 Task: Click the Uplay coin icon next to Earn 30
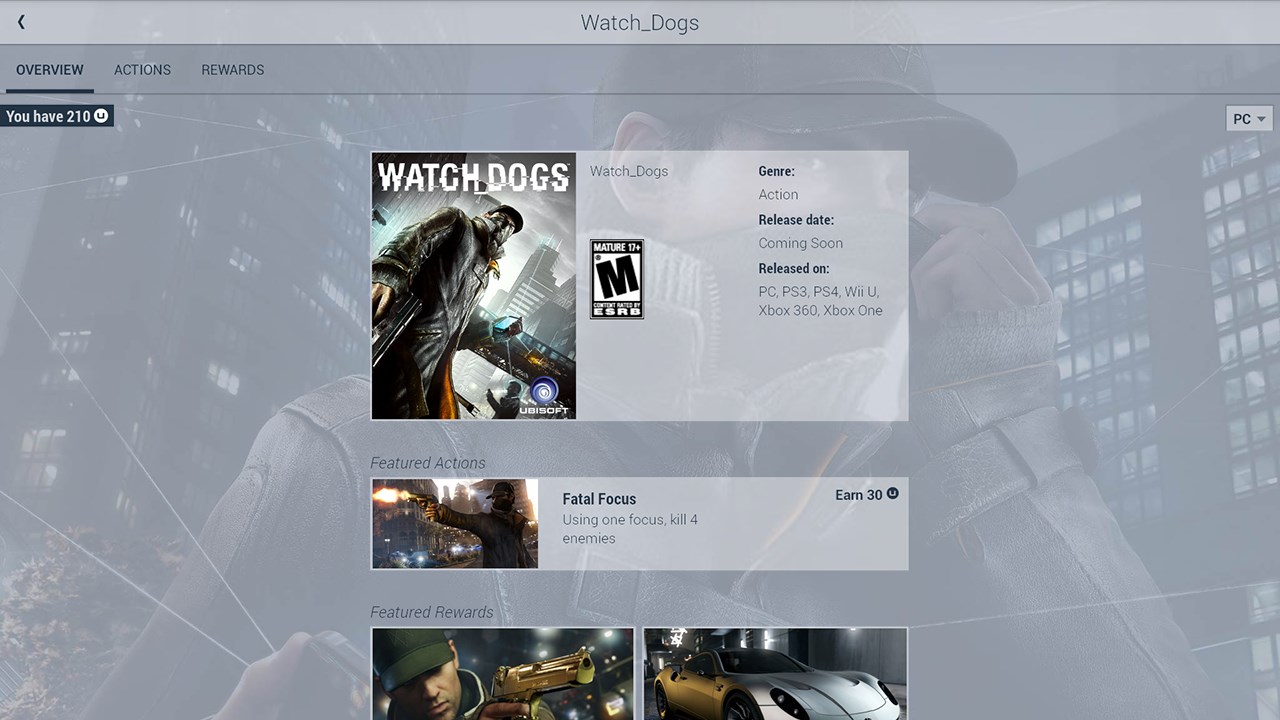893,494
